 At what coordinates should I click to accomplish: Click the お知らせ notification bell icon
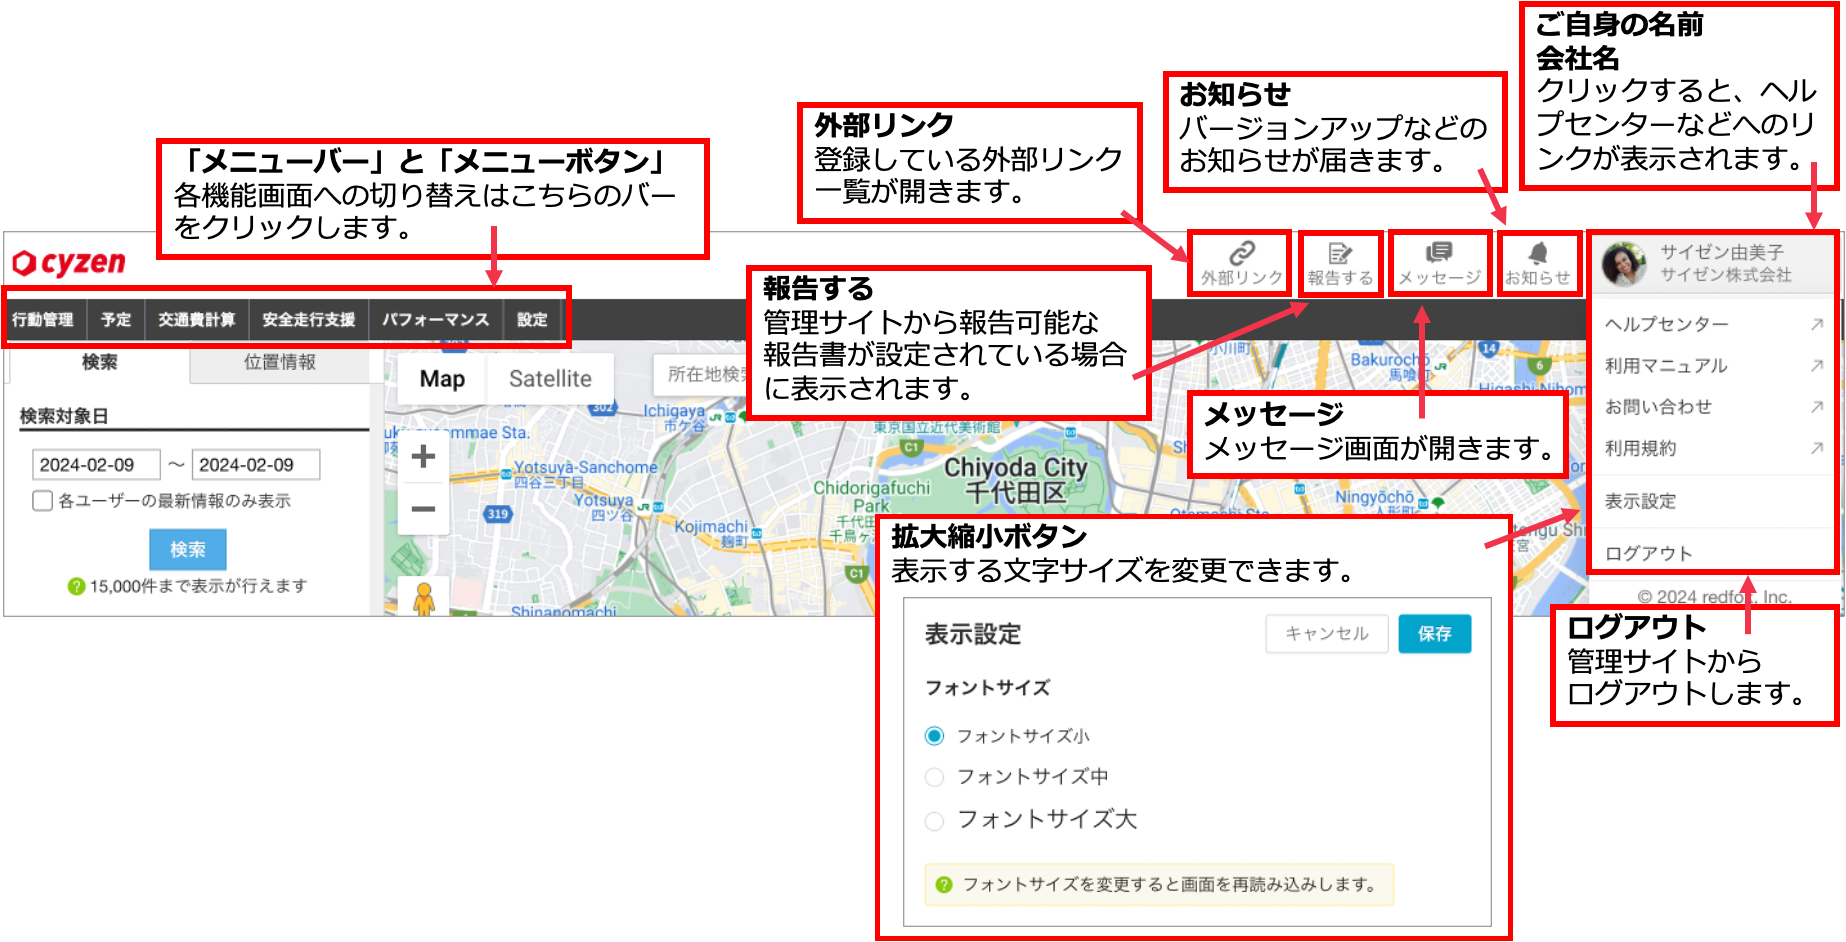tap(1538, 264)
